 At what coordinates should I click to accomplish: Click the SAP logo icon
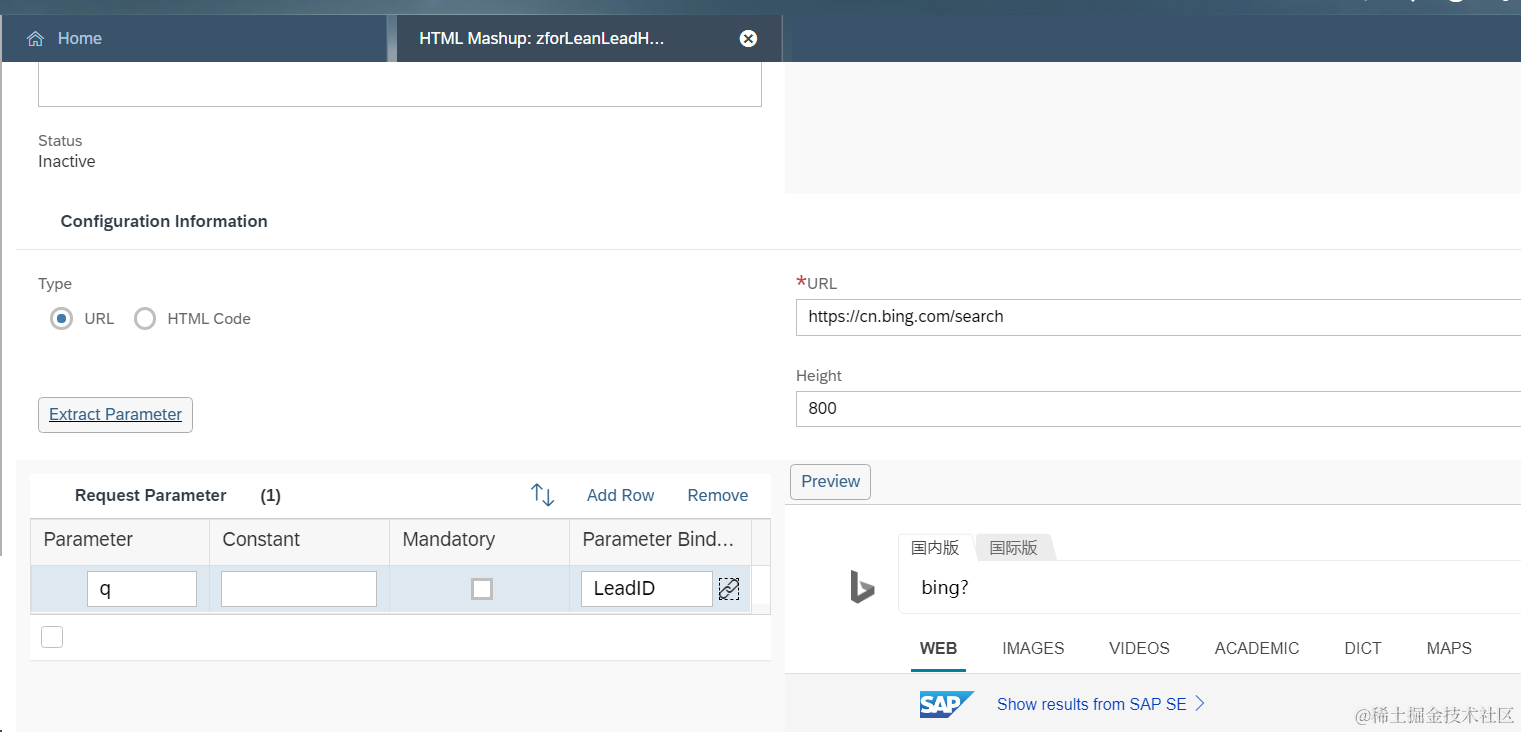[946, 704]
